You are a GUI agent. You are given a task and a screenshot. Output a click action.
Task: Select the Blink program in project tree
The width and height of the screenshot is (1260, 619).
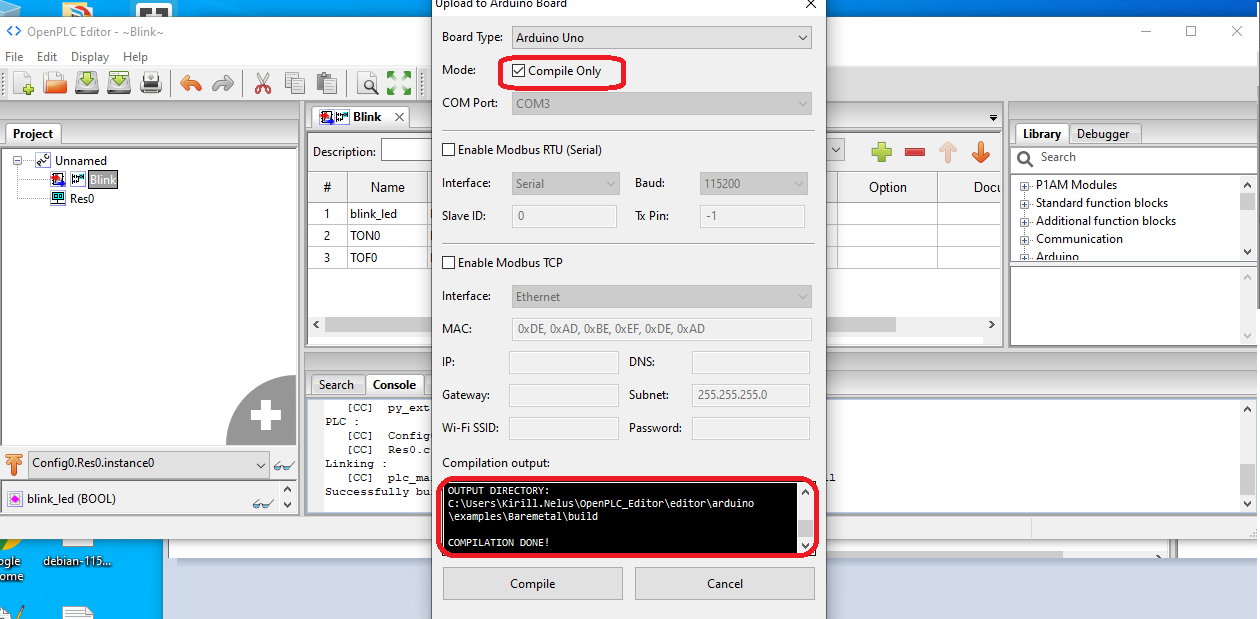(x=103, y=180)
